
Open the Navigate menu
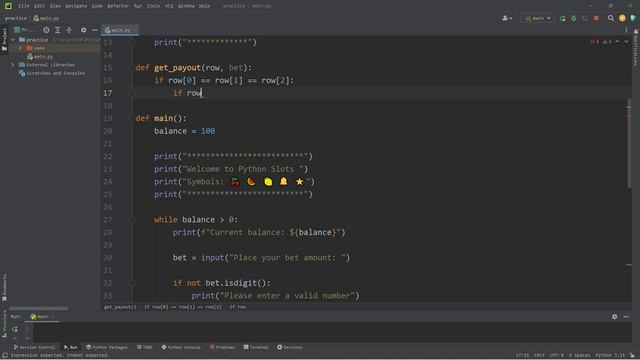click(76, 6)
